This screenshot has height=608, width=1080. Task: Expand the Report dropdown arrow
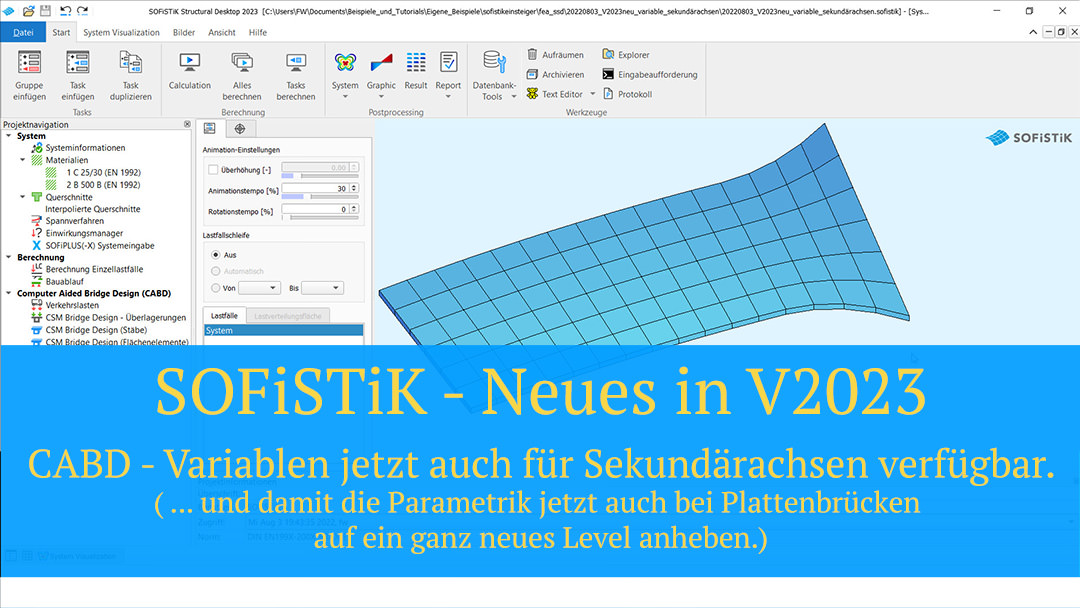(x=448, y=97)
